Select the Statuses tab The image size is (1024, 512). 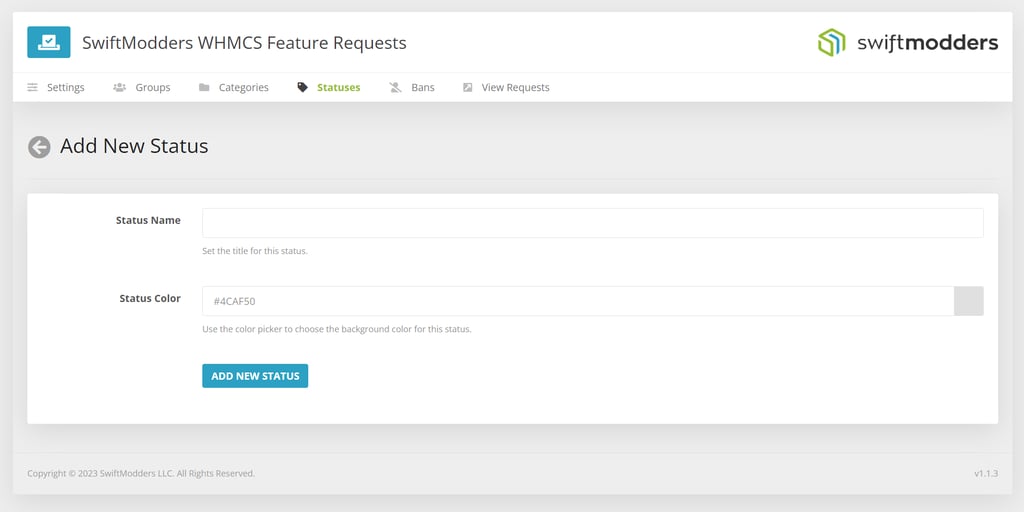pos(328,88)
